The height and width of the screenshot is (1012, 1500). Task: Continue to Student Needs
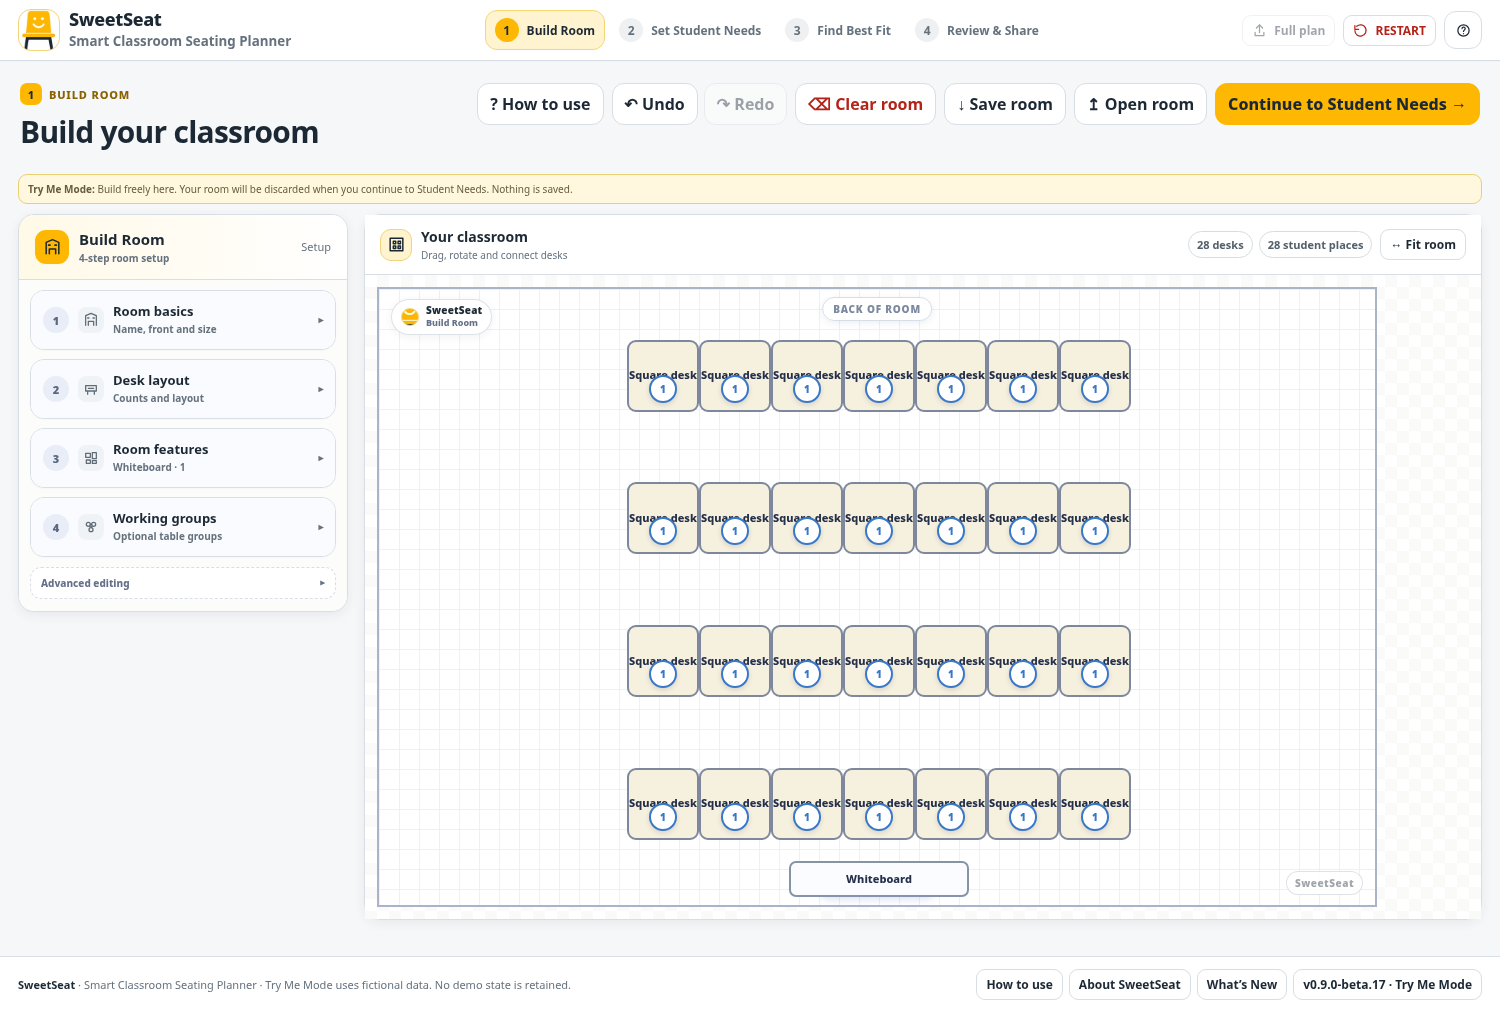pos(1347,104)
